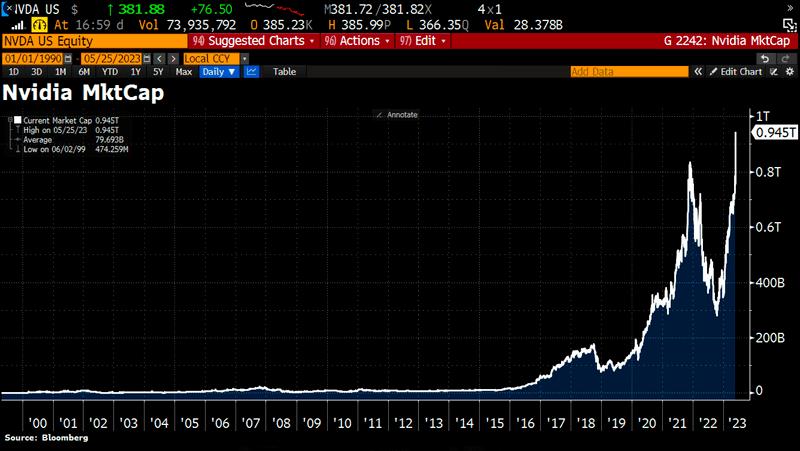Click the high price 385.99
800x451 pixels.
click(362, 25)
